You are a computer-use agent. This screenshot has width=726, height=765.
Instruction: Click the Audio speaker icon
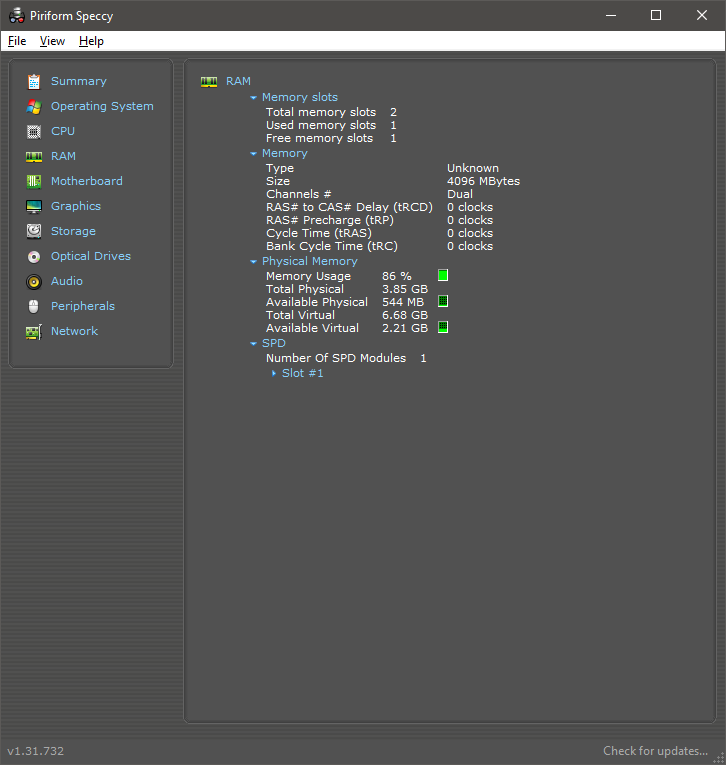[34, 282]
